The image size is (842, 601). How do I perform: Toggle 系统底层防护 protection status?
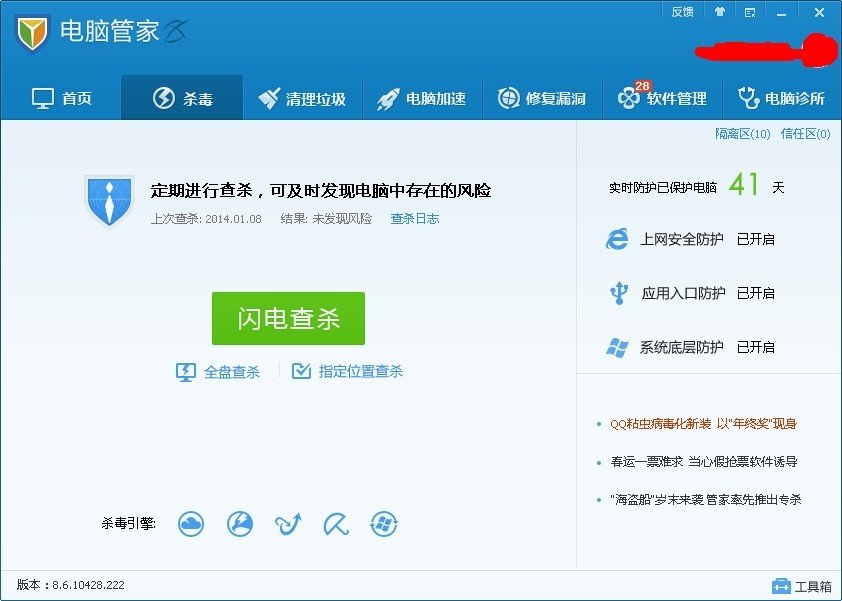point(755,348)
